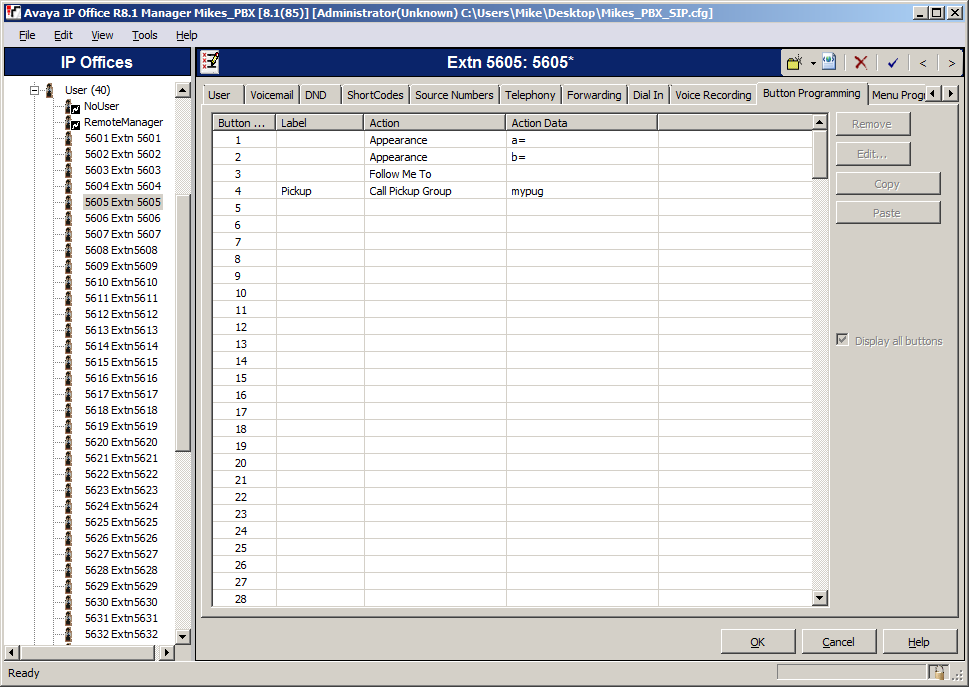Open the File menu
The height and width of the screenshot is (687, 969).
tap(27, 35)
